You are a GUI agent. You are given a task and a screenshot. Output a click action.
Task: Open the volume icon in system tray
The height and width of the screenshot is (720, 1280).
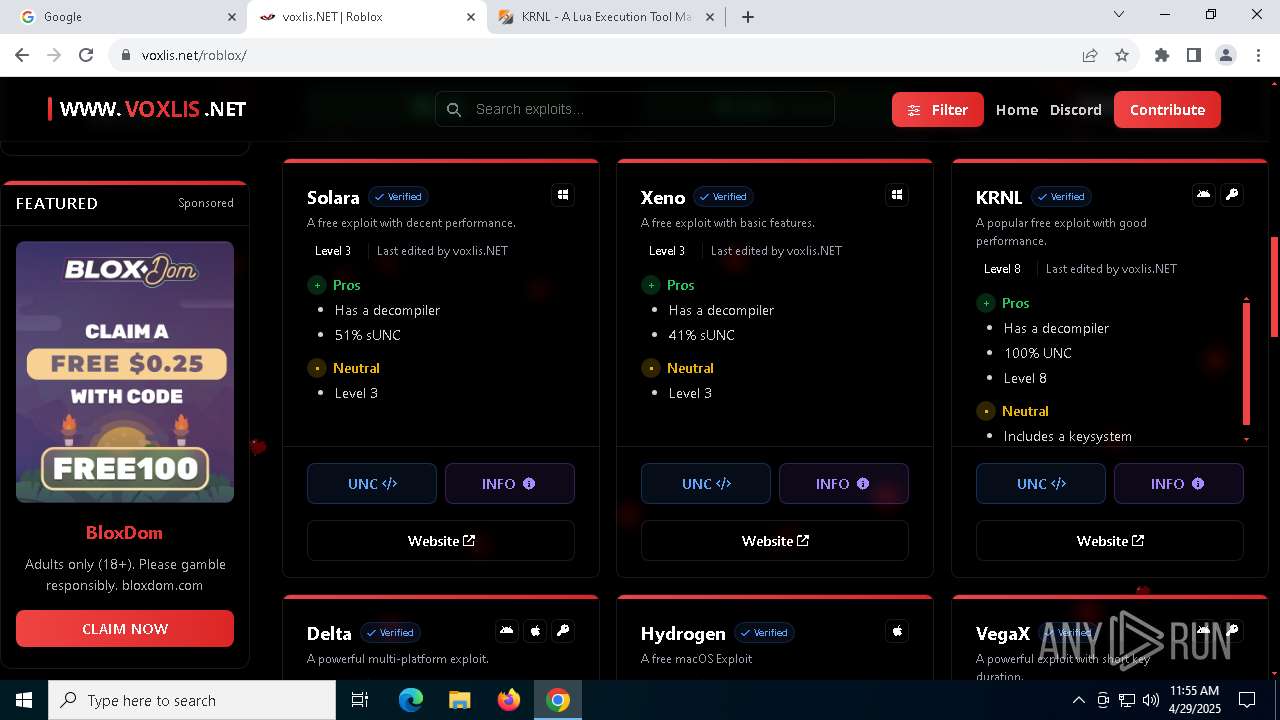[1151, 700]
